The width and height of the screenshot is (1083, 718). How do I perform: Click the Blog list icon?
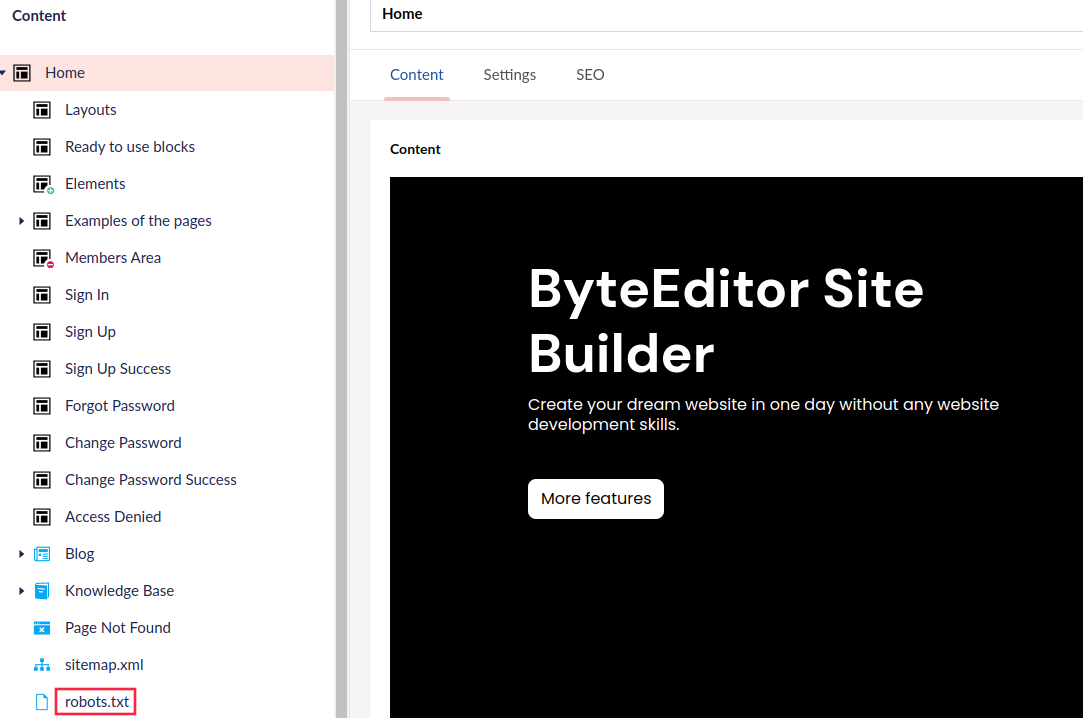pyautogui.click(x=42, y=554)
